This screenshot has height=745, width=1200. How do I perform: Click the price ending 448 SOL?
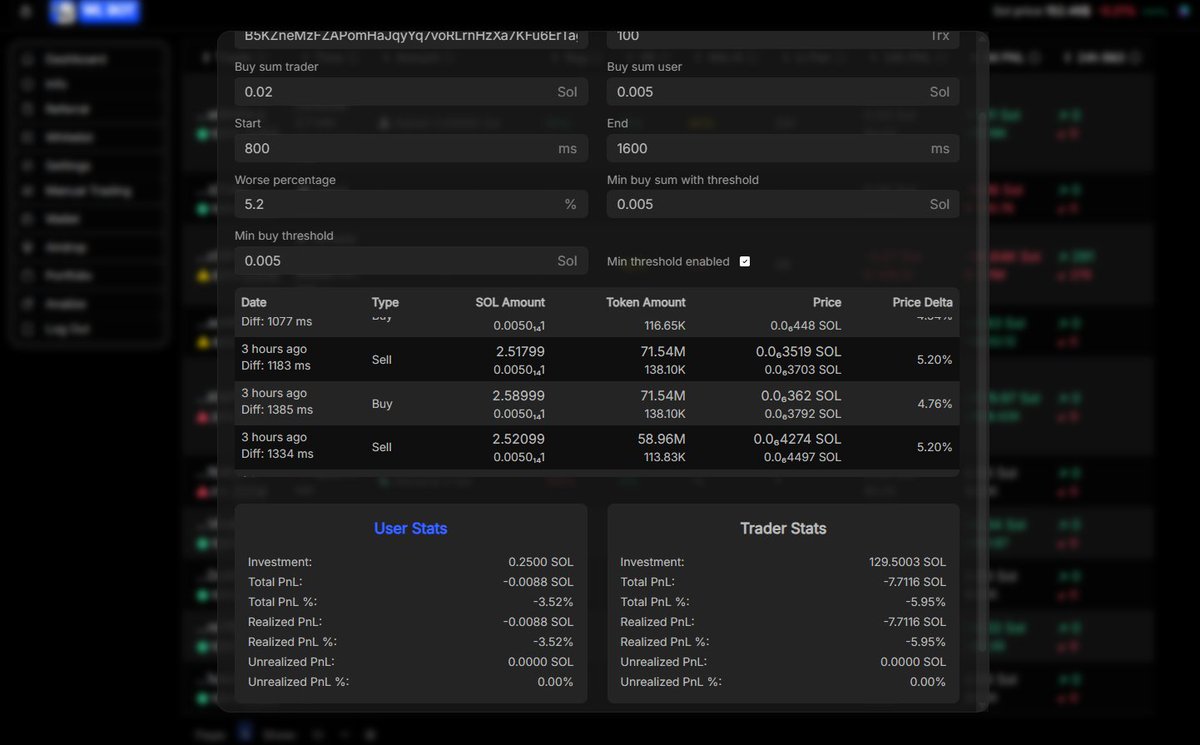(x=806, y=326)
